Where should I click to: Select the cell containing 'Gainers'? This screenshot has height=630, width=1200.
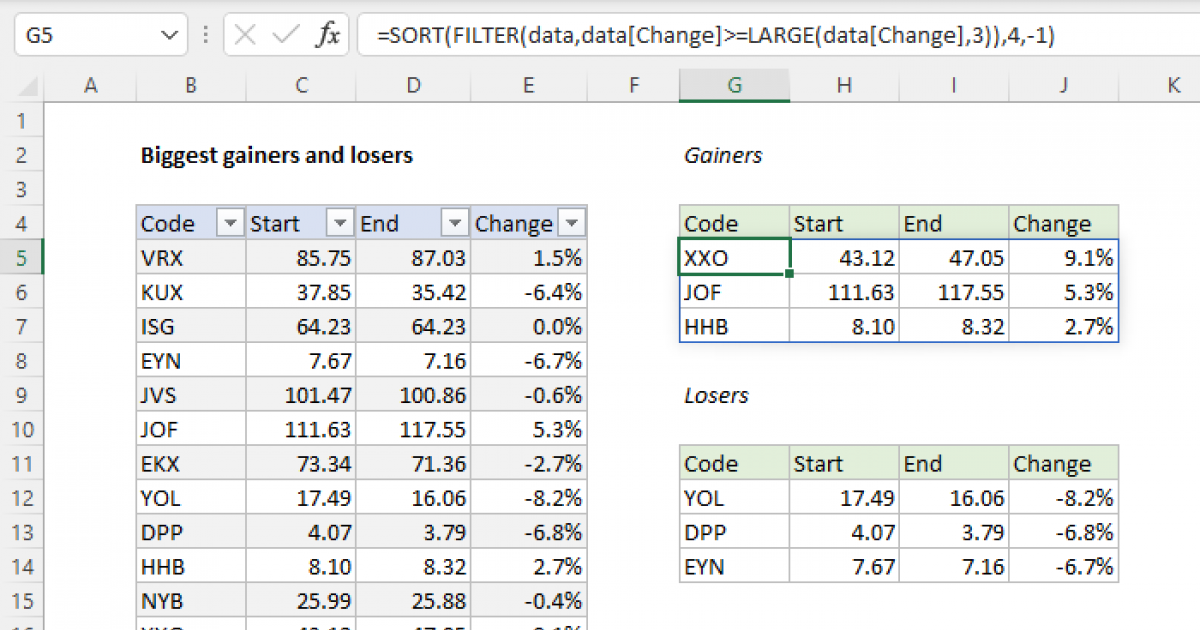(x=722, y=155)
